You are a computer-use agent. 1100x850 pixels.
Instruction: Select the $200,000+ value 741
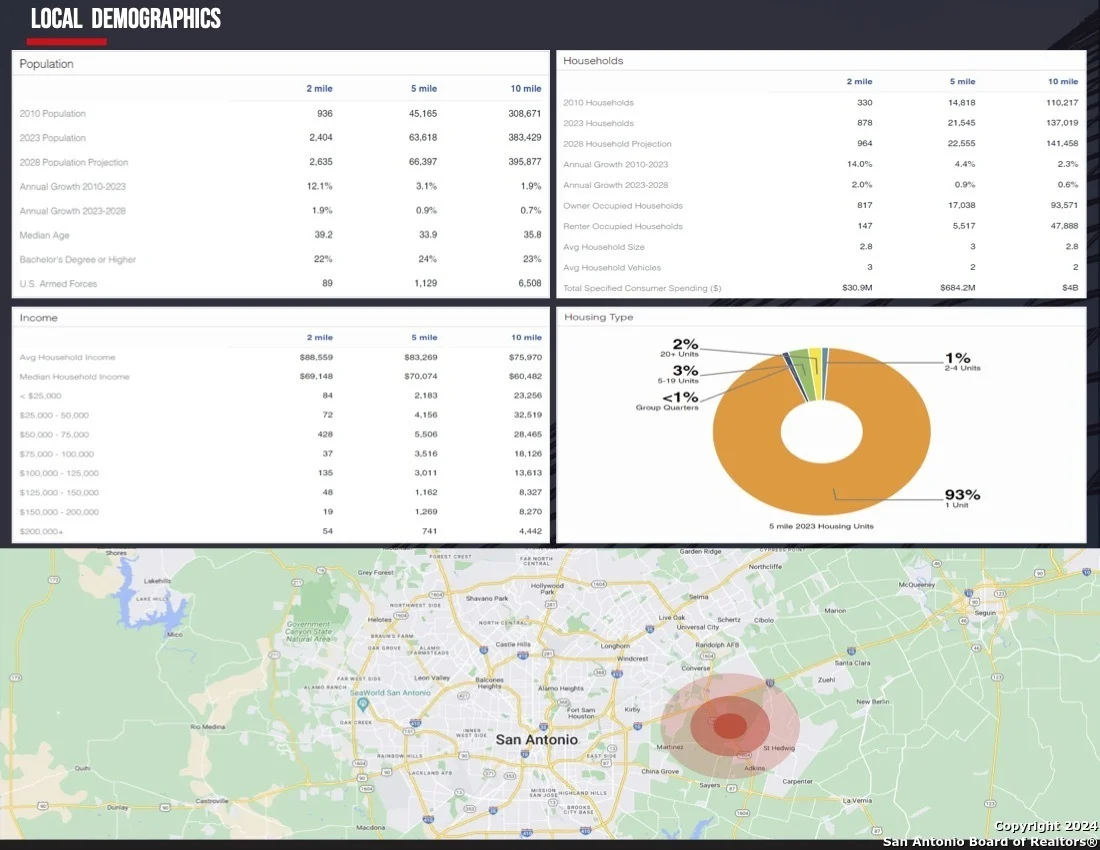tap(429, 531)
